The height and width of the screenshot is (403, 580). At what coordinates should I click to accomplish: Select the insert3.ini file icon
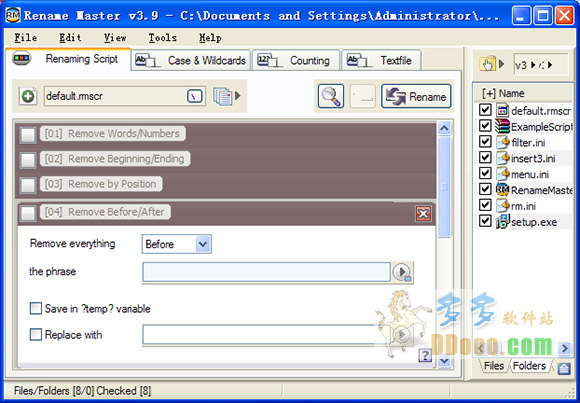(x=503, y=158)
